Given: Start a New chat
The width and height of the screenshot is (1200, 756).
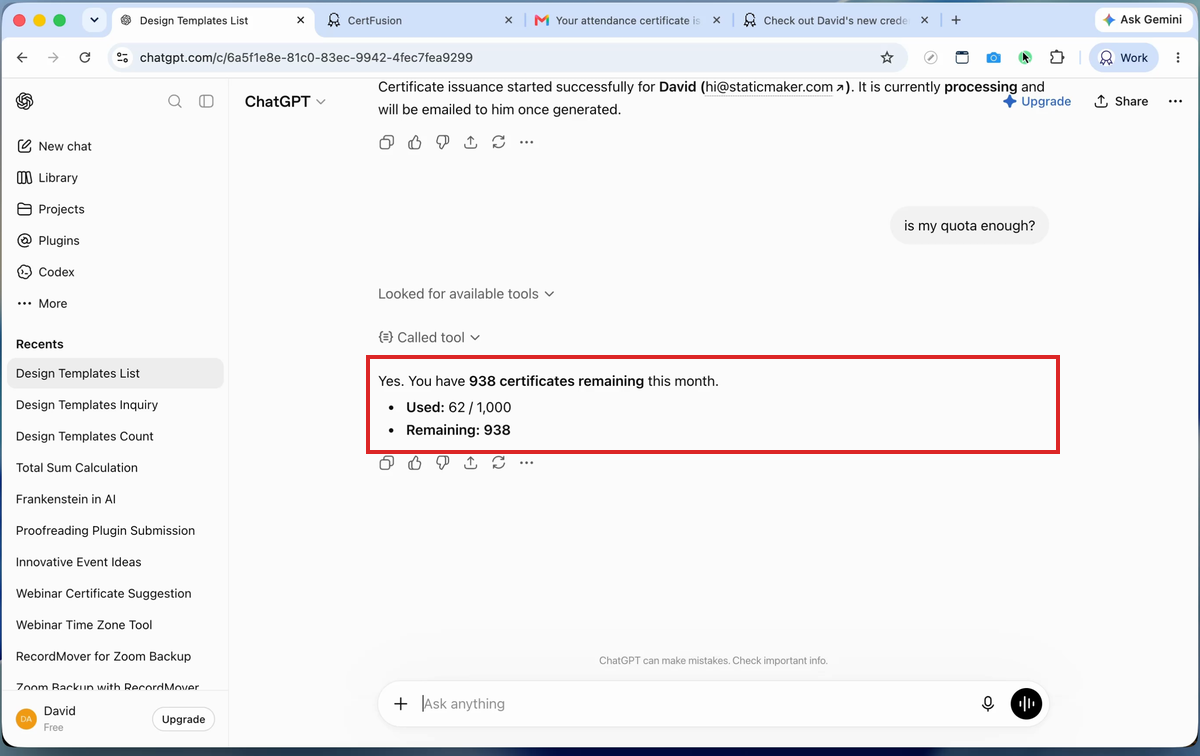Looking at the screenshot, I should tap(115, 146).
